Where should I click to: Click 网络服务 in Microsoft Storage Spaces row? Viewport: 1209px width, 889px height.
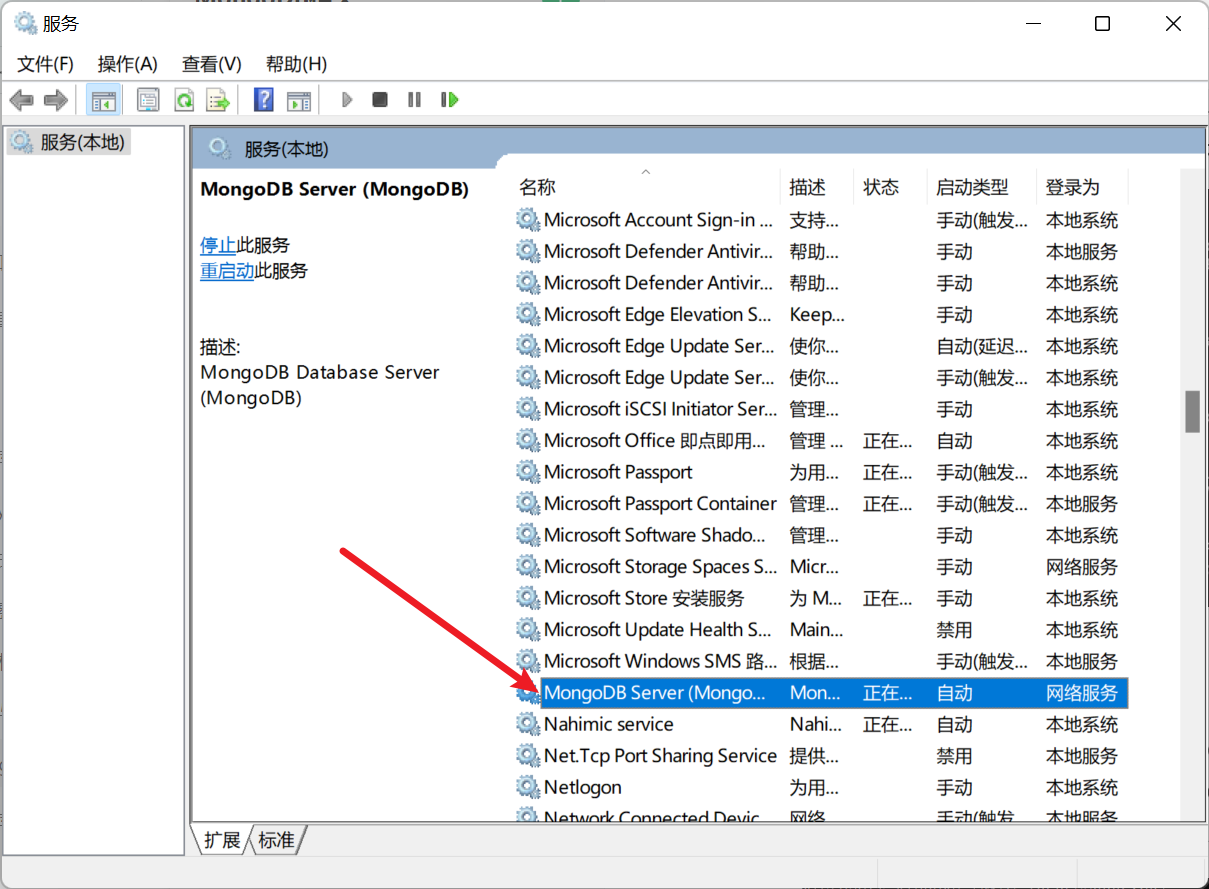pyautogui.click(x=1082, y=567)
